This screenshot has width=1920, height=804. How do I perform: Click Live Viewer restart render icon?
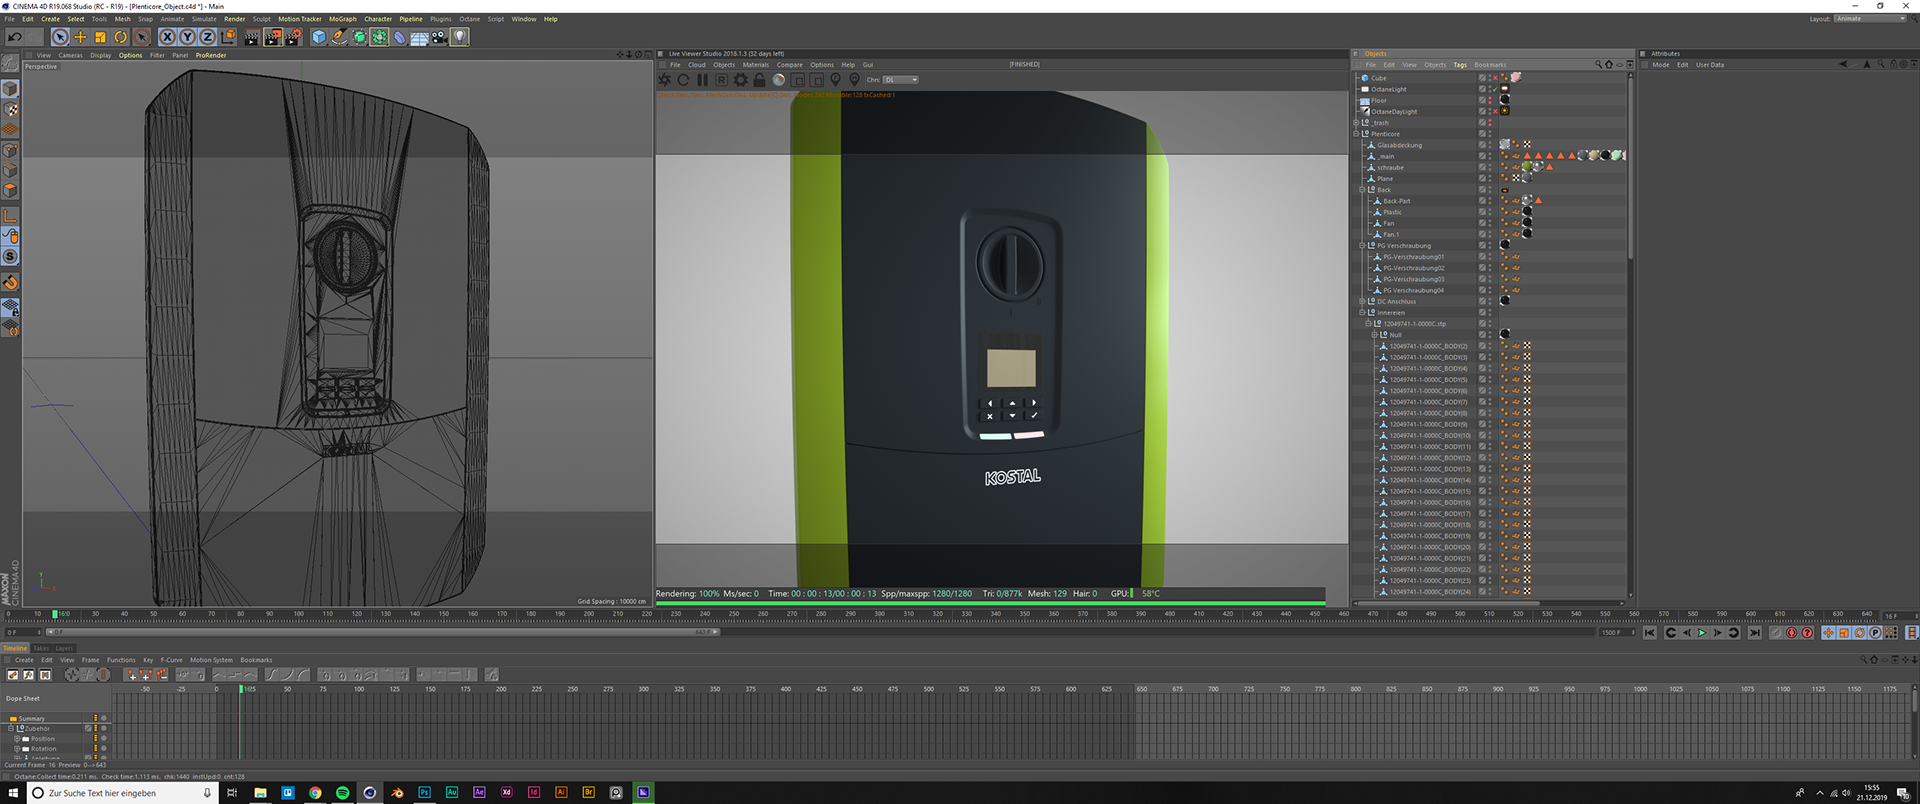pyautogui.click(x=683, y=80)
